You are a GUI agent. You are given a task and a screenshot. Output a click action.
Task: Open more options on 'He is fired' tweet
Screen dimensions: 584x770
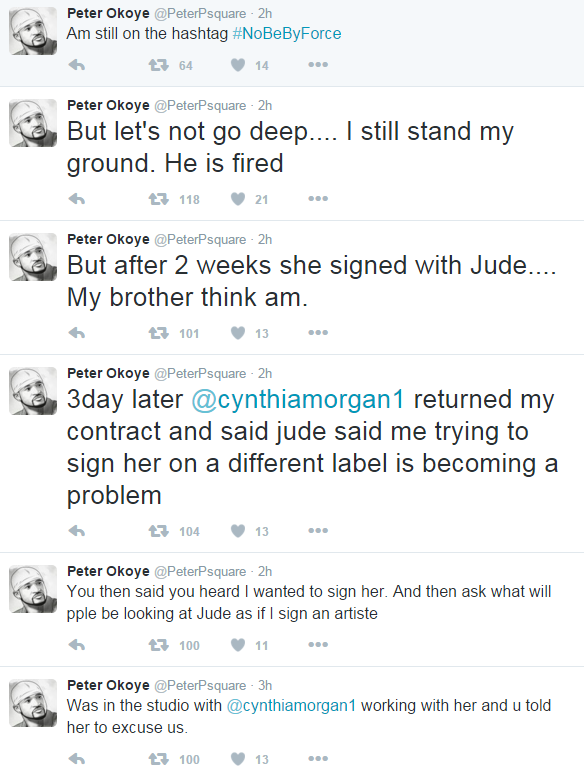(318, 199)
